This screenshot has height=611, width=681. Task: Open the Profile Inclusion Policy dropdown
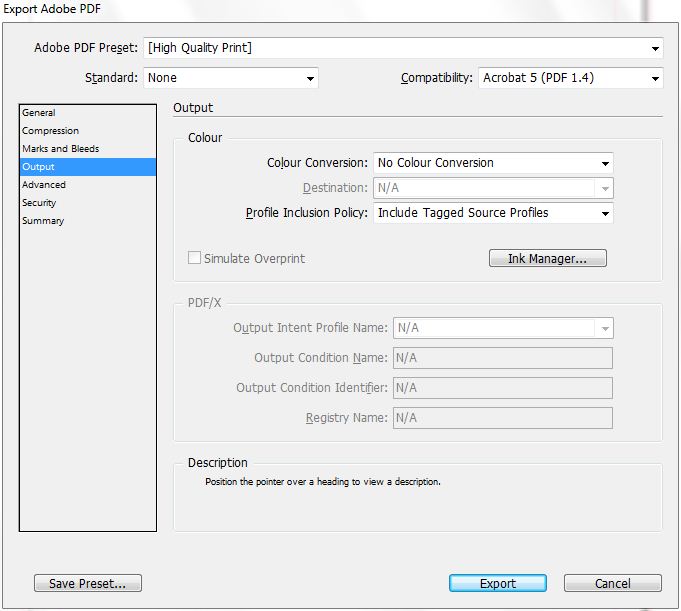click(493, 213)
